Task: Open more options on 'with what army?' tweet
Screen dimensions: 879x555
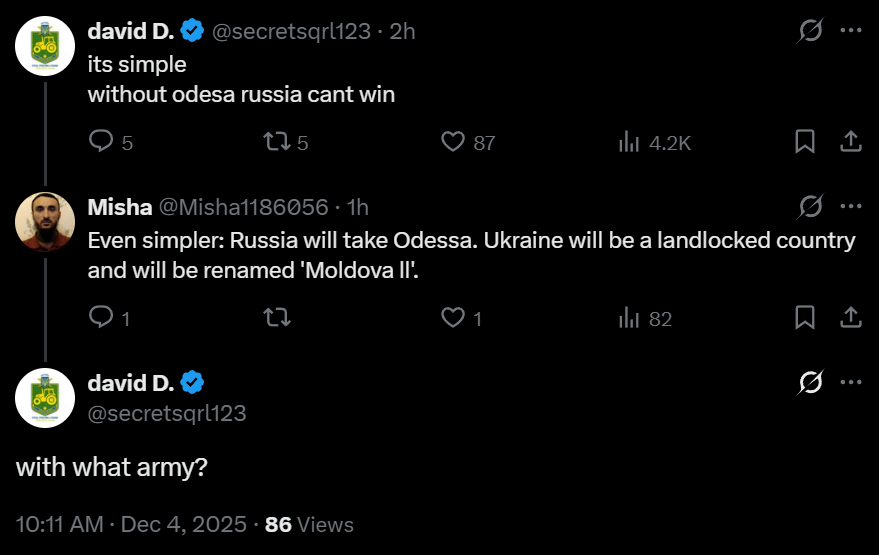Action: tap(851, 382)
